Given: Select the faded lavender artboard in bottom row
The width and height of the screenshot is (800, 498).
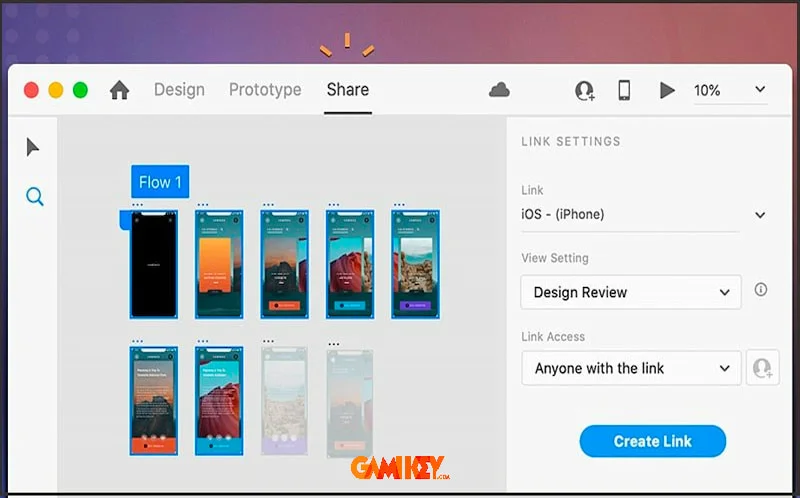Looking at the screenshot, I should (284, 401).
